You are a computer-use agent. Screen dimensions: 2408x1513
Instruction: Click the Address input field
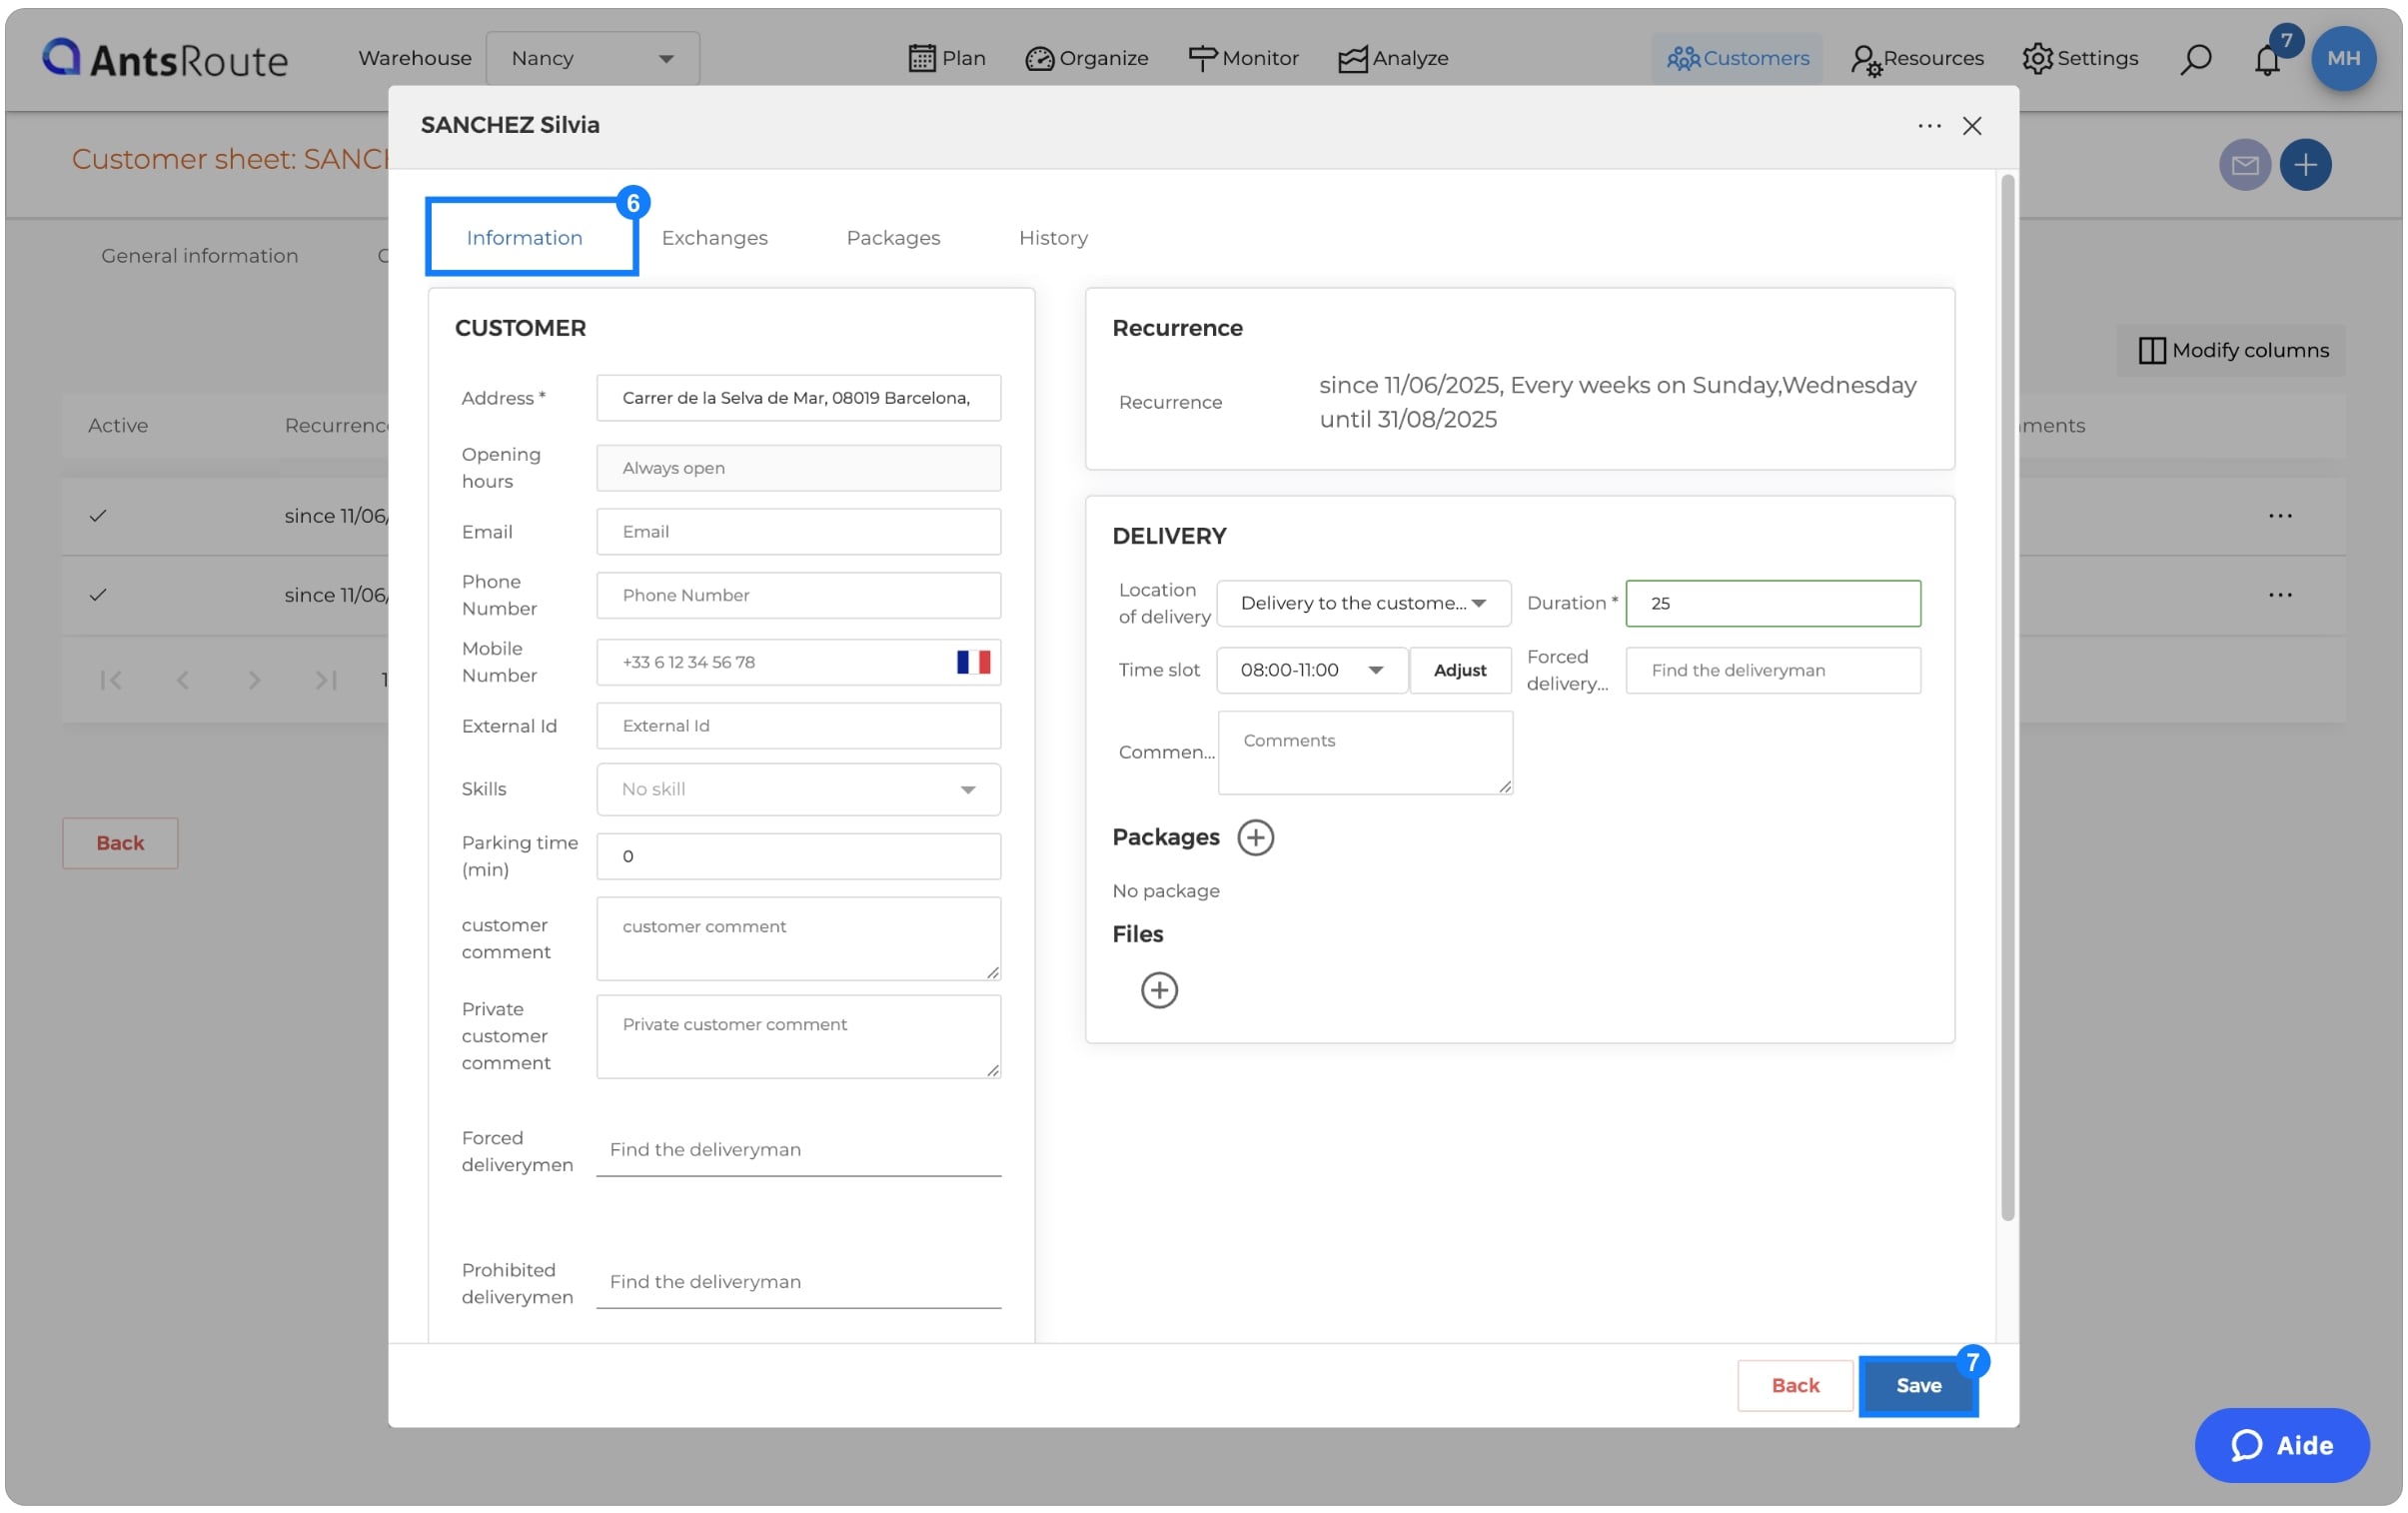798,398
